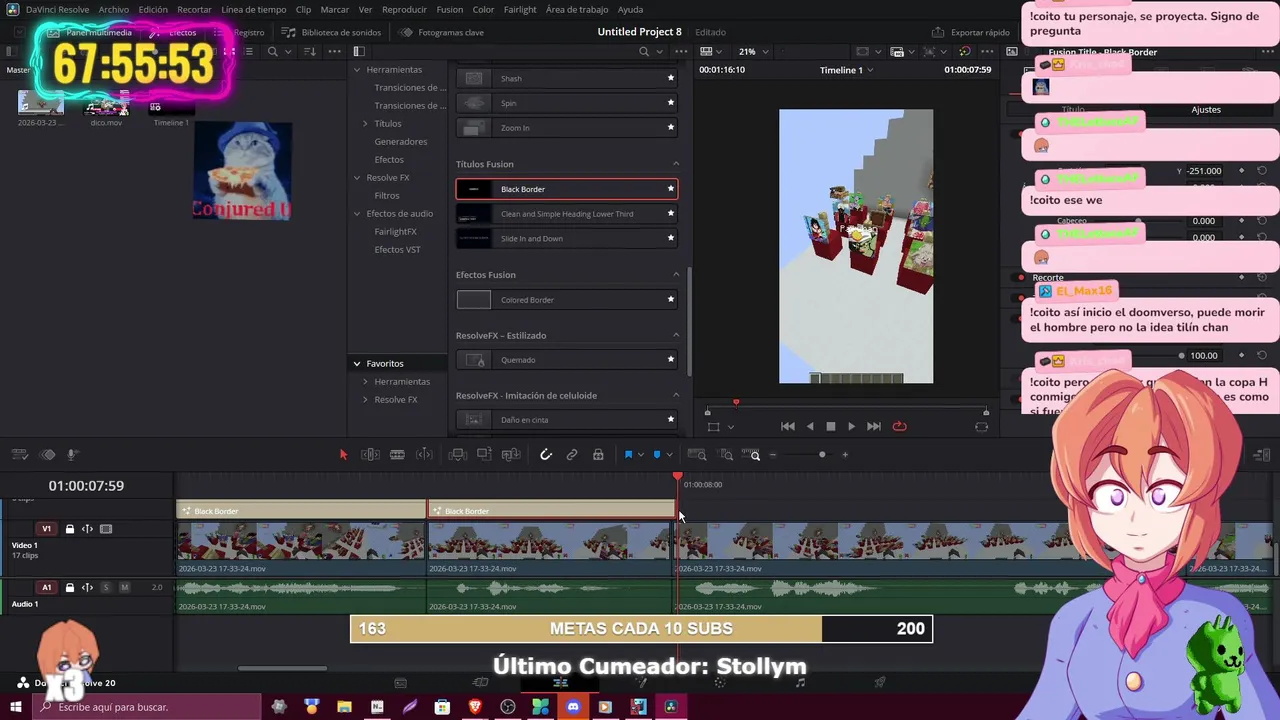Click the Full Extent Zoom icon

pos(699,455)
